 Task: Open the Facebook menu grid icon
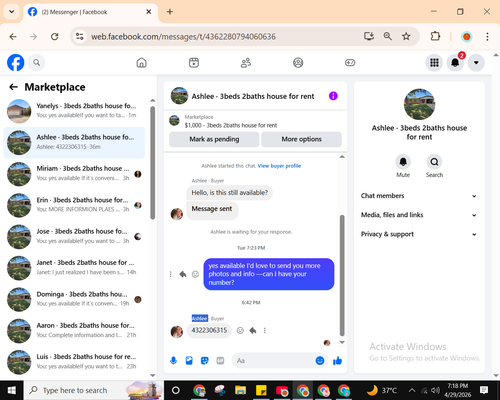tap(434, 62)
